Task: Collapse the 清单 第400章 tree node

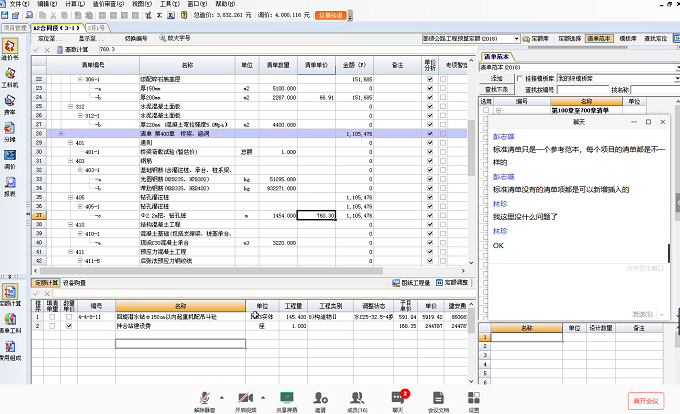Action: click(62, 132)
